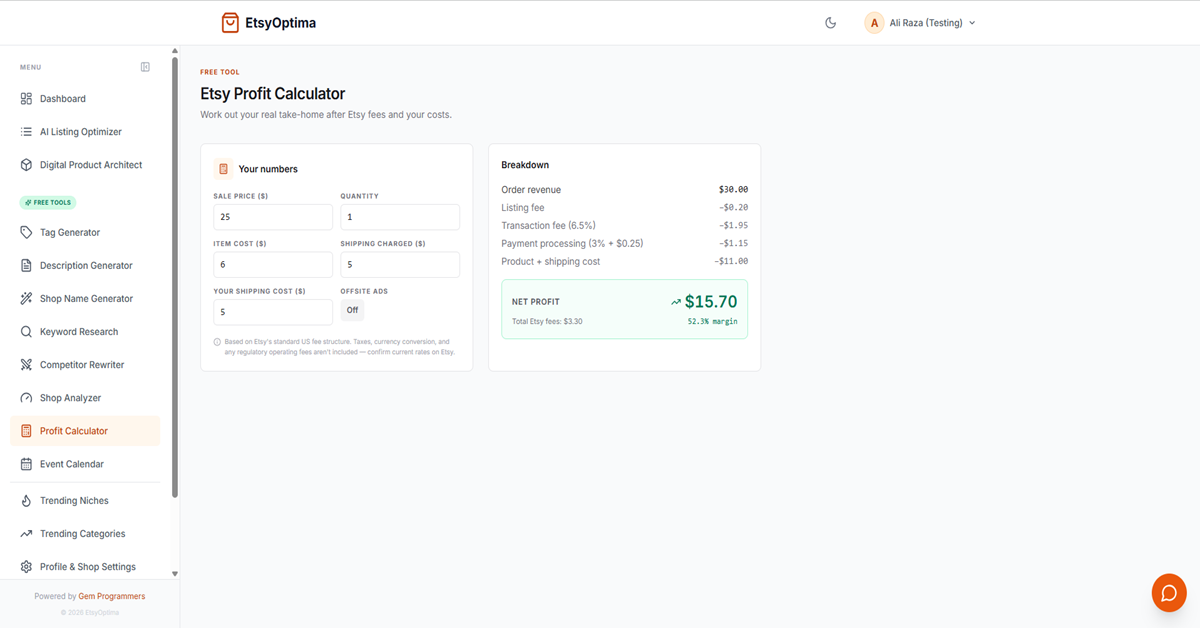Click the Event Calendar icon

26,464
